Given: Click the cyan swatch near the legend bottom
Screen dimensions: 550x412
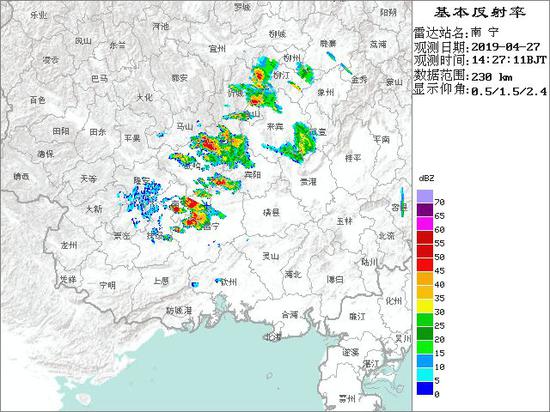Looking at the screenshot, I should [x=425, y=374].
